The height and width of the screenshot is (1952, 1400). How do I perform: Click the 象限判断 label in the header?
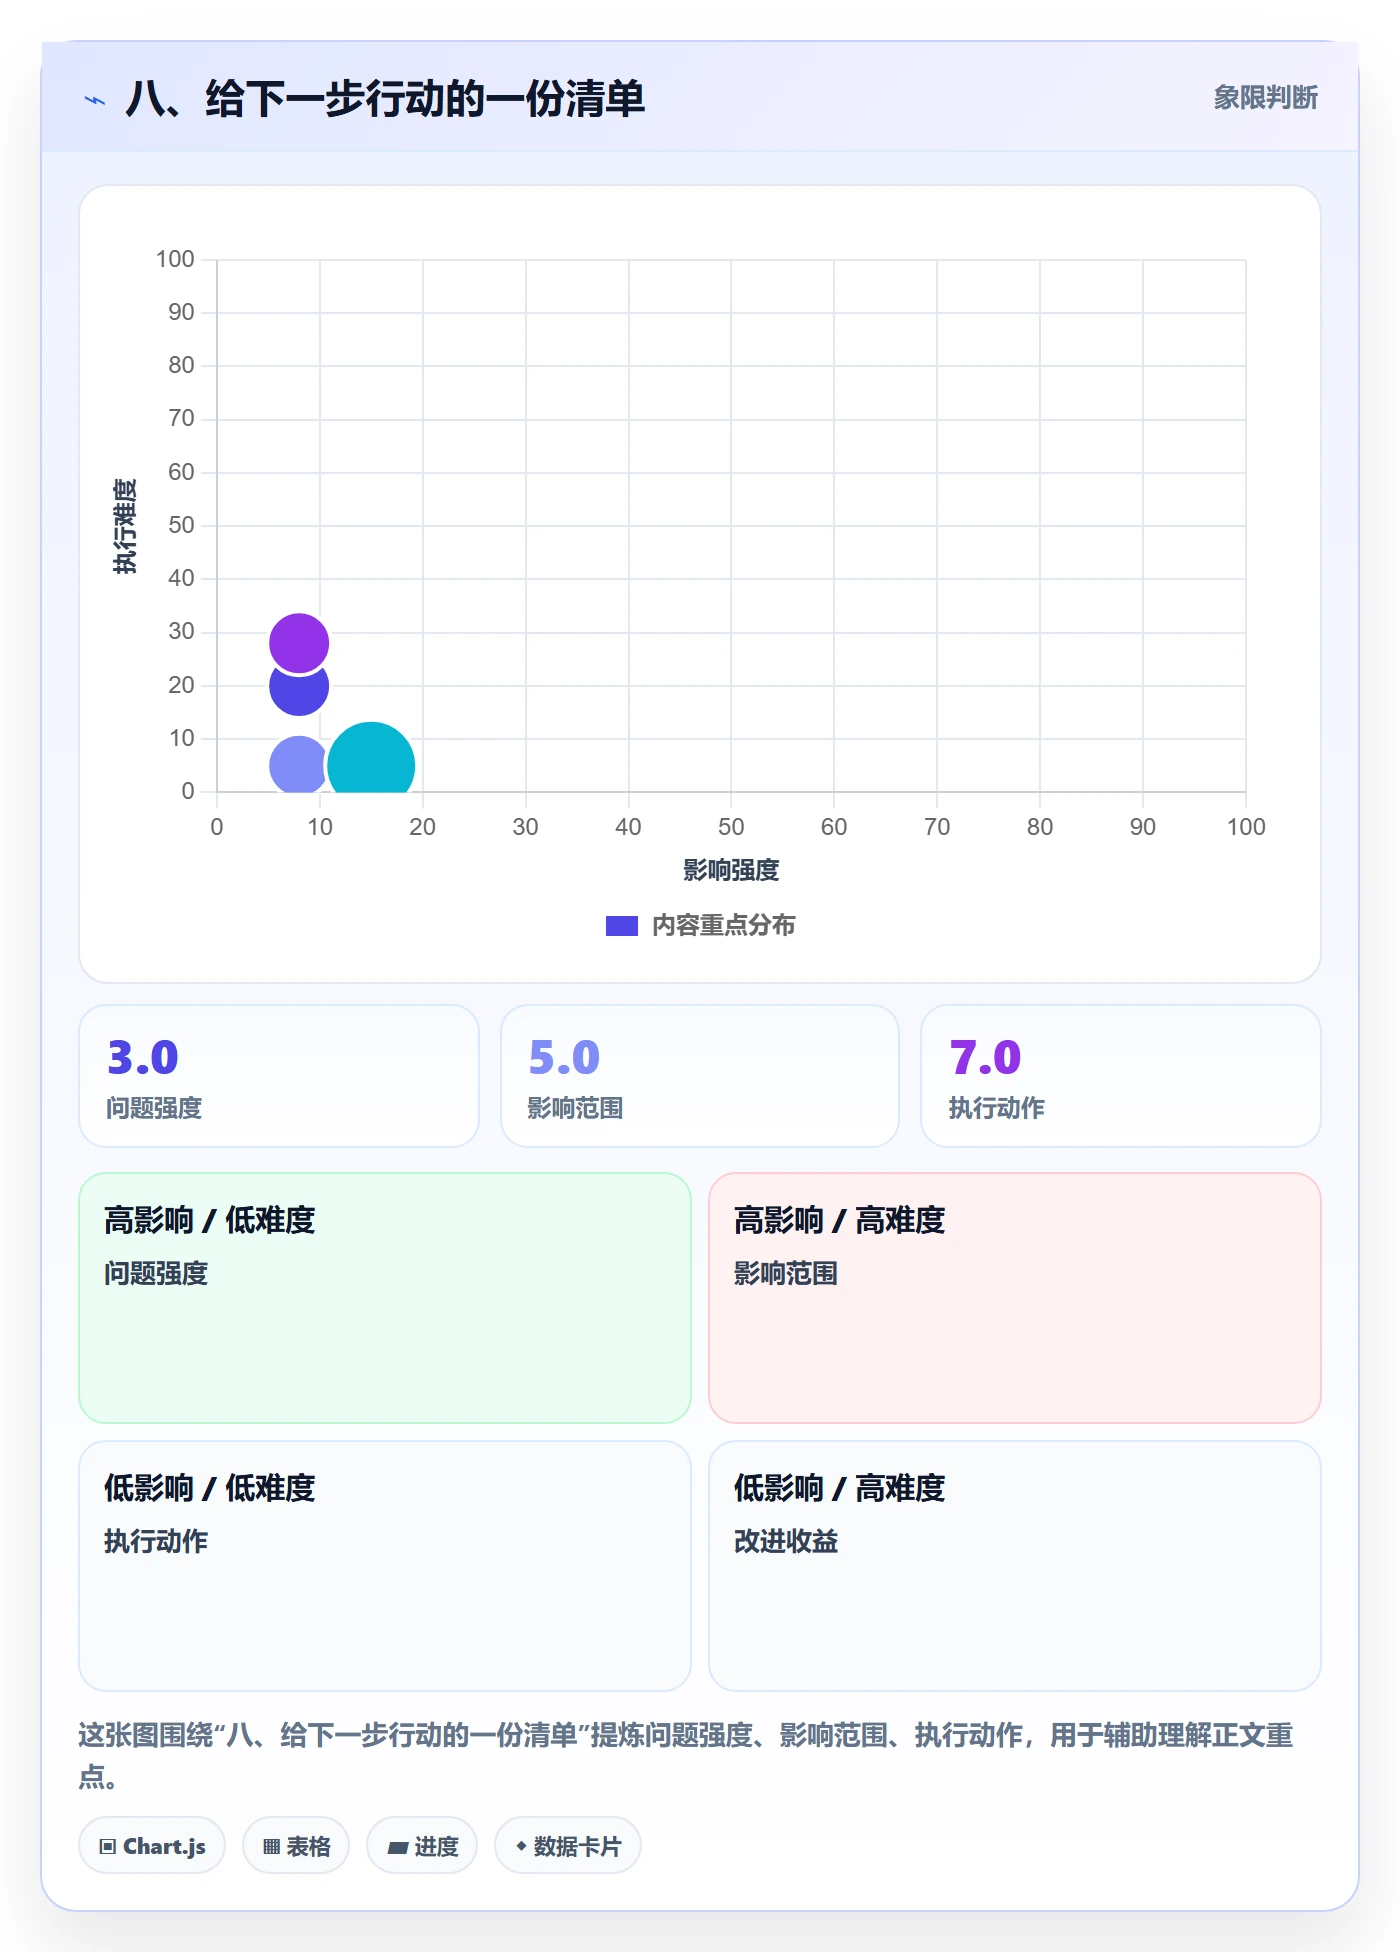coord(1265,98)
